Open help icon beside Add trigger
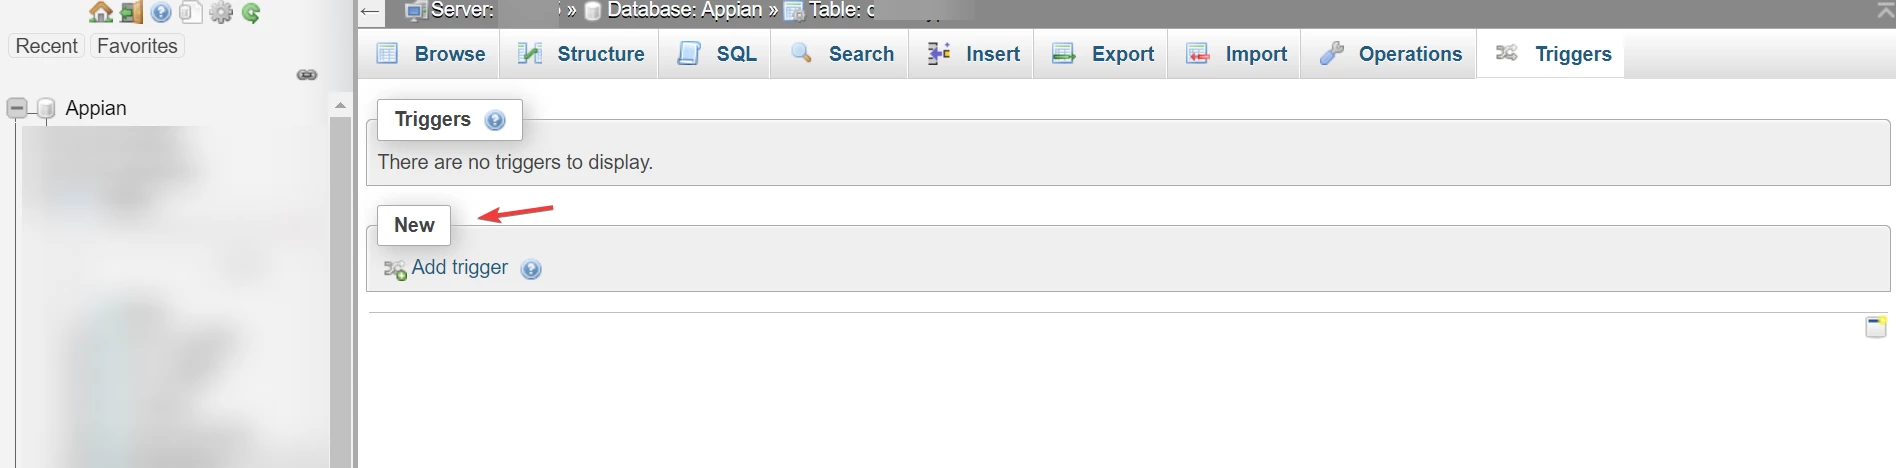 [532, 269]
